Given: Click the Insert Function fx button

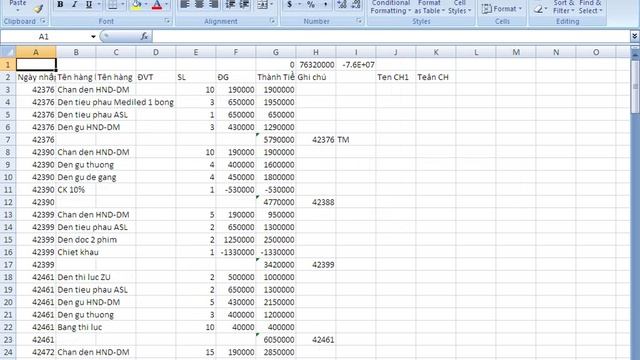Looking at the screenshot, I should [144, 36].
